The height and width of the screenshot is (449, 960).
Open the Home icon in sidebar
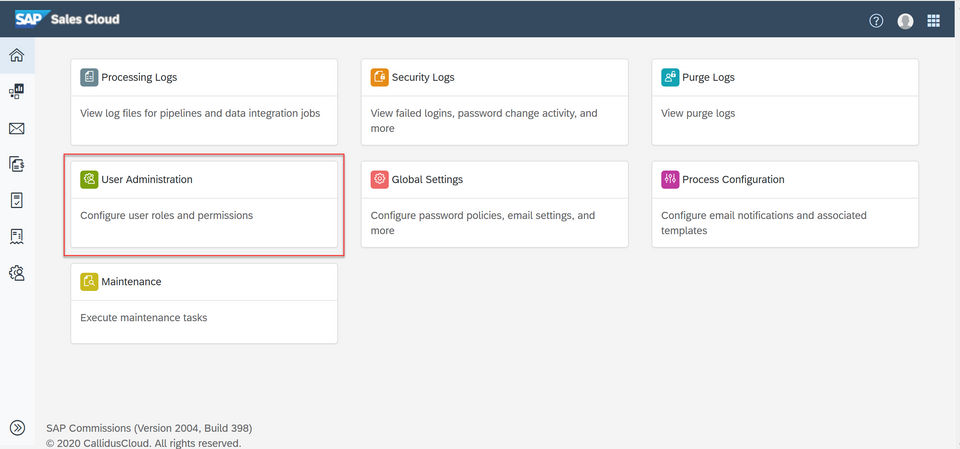click(17, 56)
